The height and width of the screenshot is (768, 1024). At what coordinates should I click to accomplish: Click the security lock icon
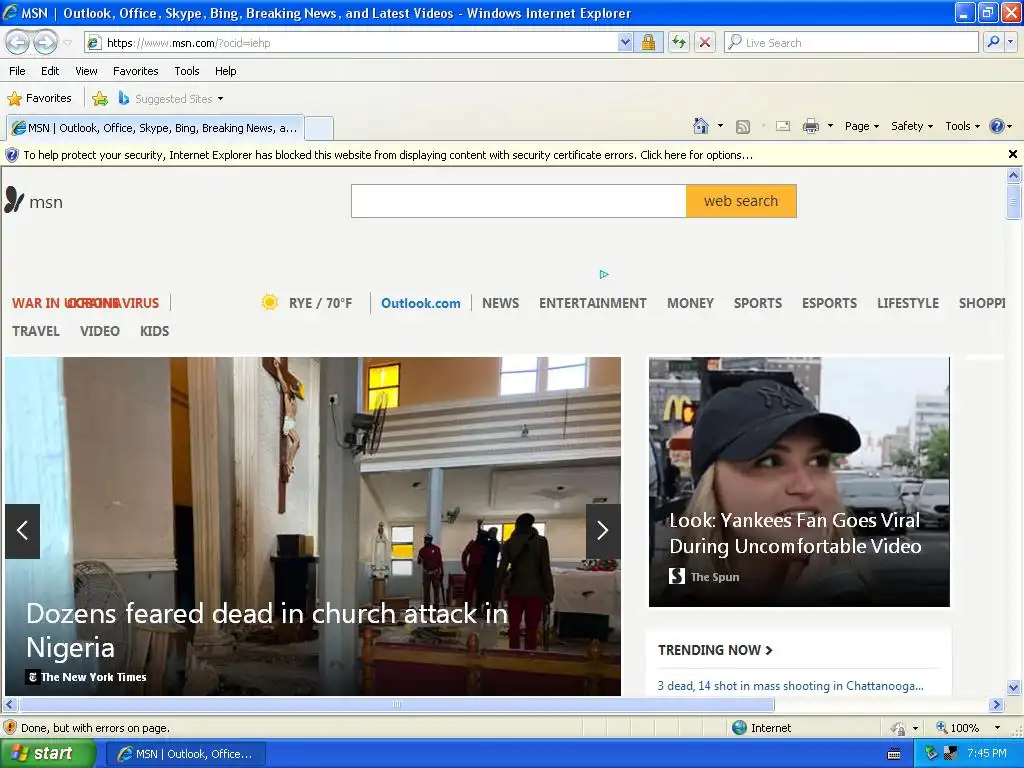click(x=648, y=43)
